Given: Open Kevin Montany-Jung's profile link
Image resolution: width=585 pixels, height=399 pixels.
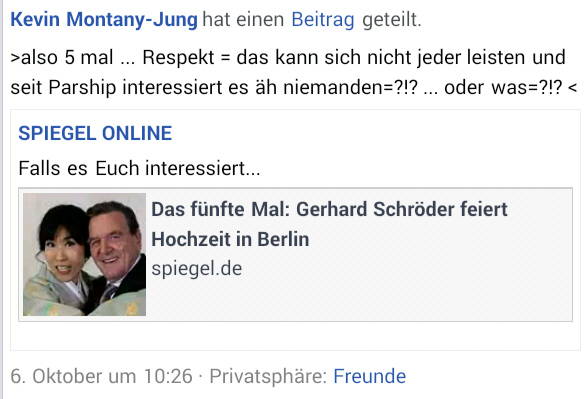Looking at the screenshot, I should pos(104,20).
